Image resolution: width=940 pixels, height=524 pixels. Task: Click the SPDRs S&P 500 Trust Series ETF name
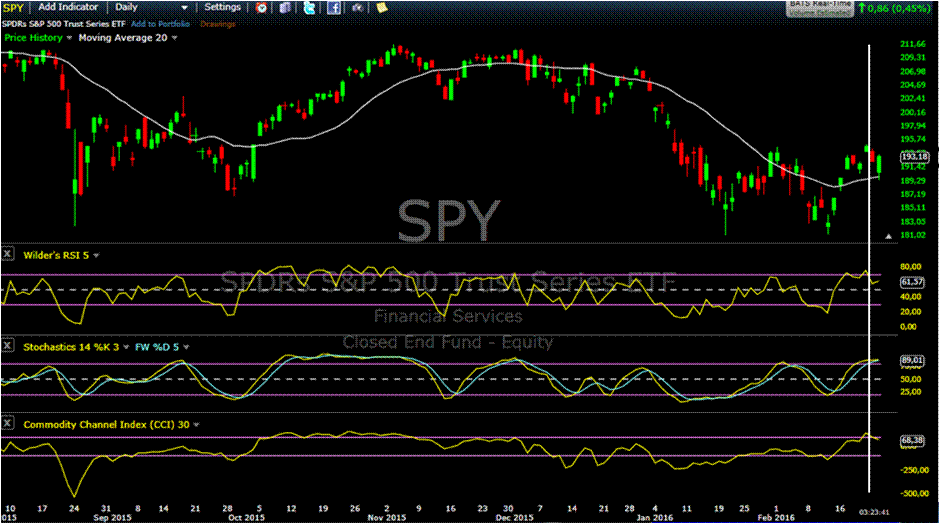tap(64, 24)
